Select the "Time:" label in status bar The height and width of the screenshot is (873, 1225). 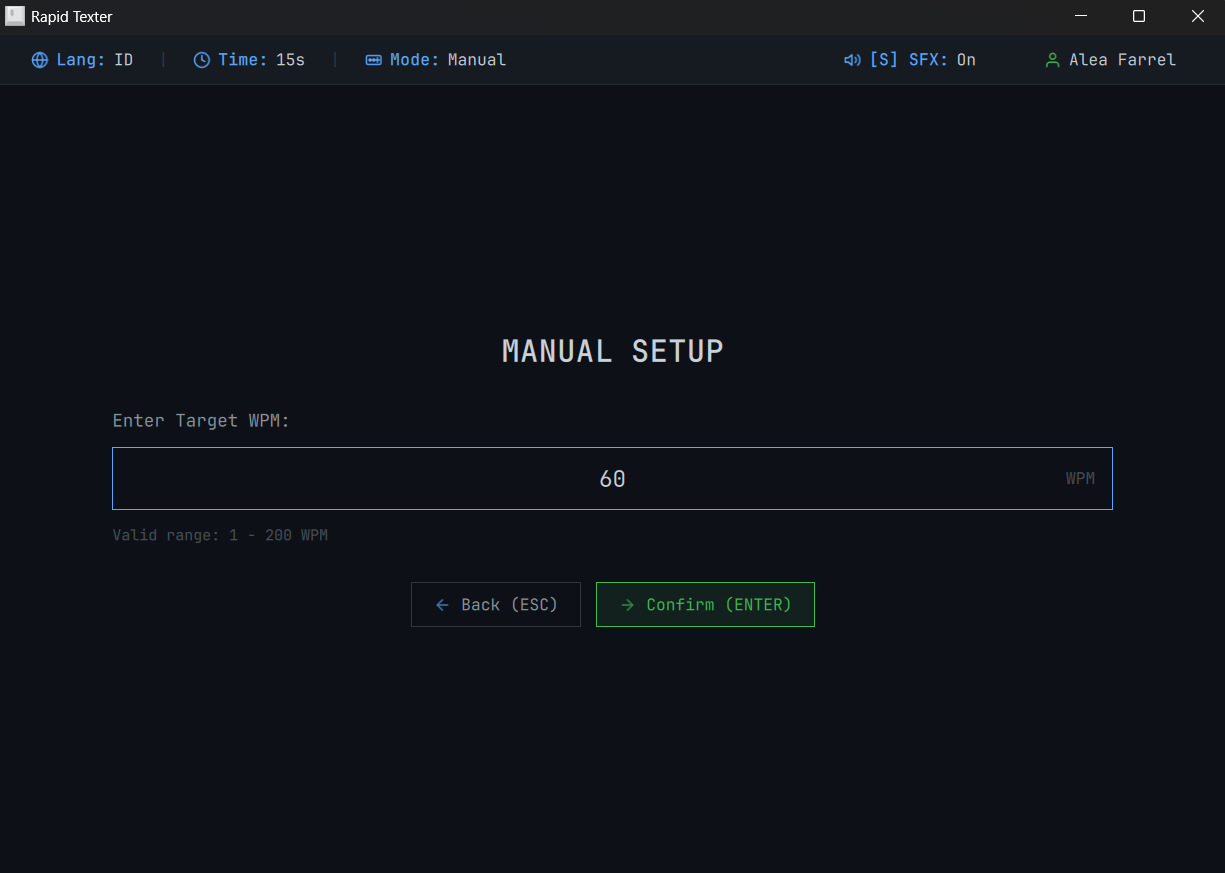pyautogui.click(x=243, y=60)
